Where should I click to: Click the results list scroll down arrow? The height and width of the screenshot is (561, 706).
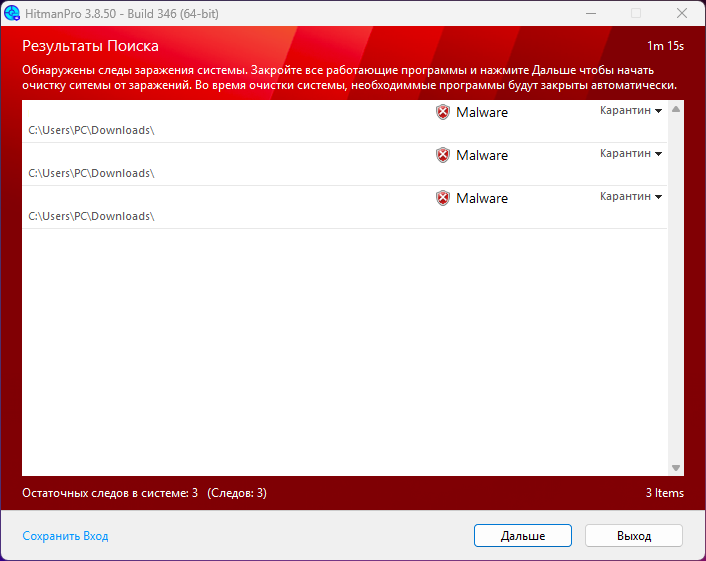[x=676, y=468]
